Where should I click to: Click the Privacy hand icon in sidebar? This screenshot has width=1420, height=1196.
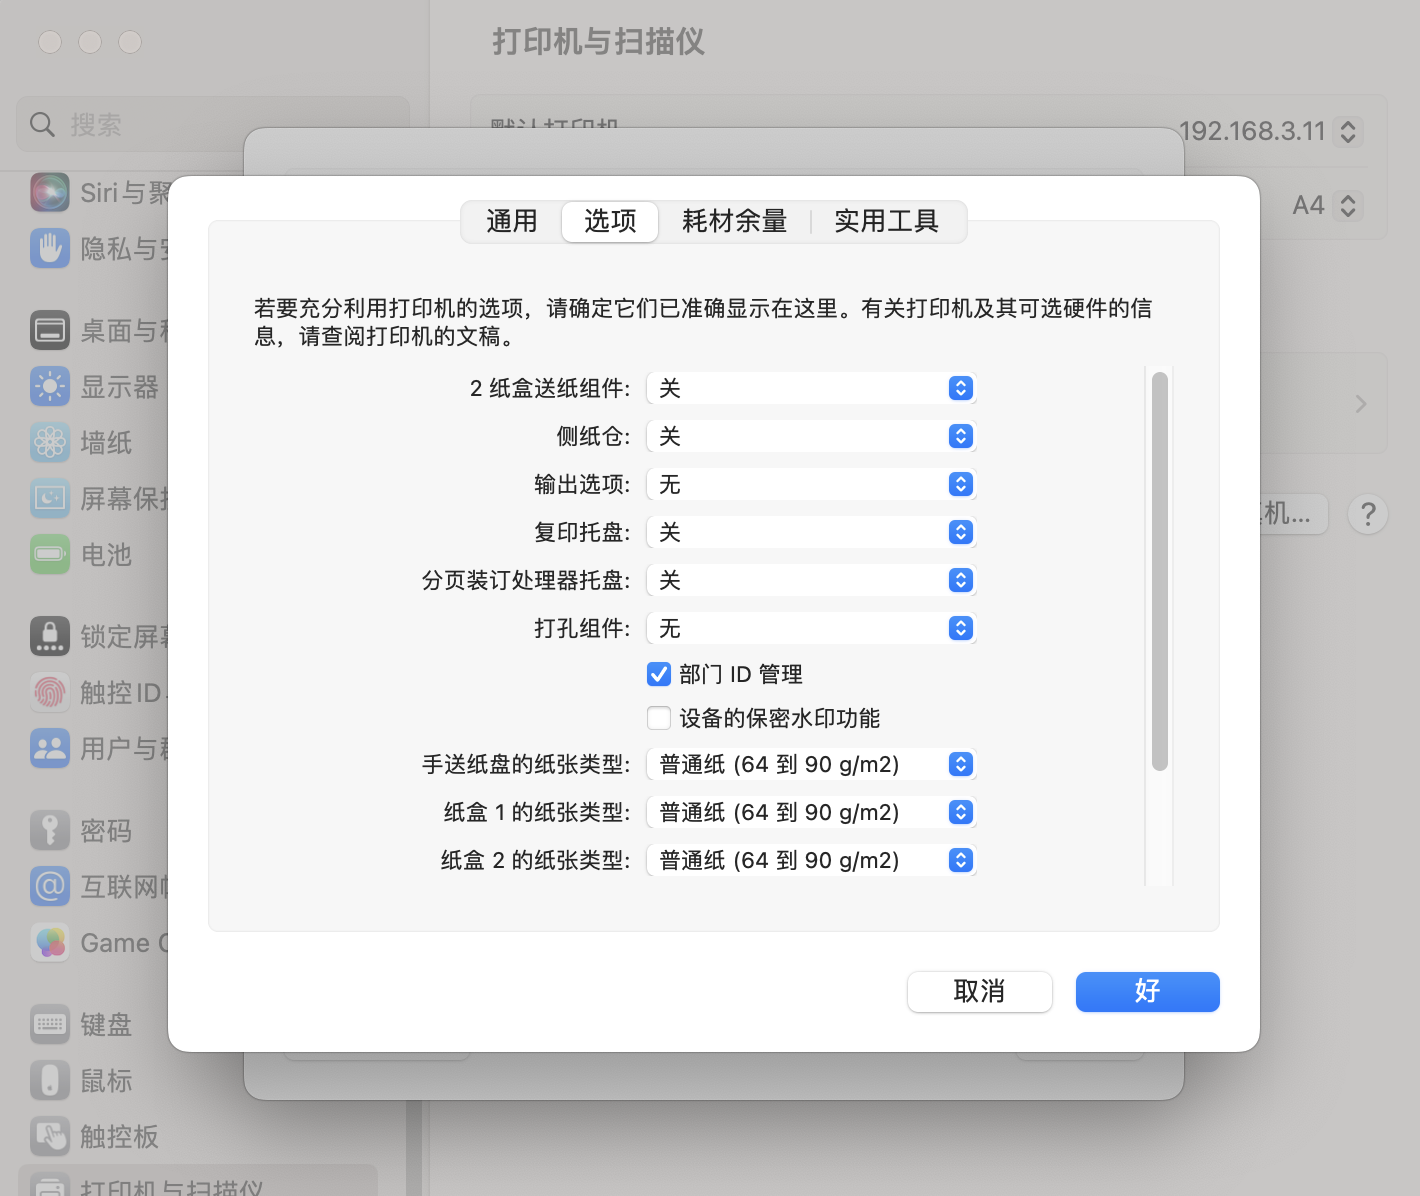click(50, 248)
